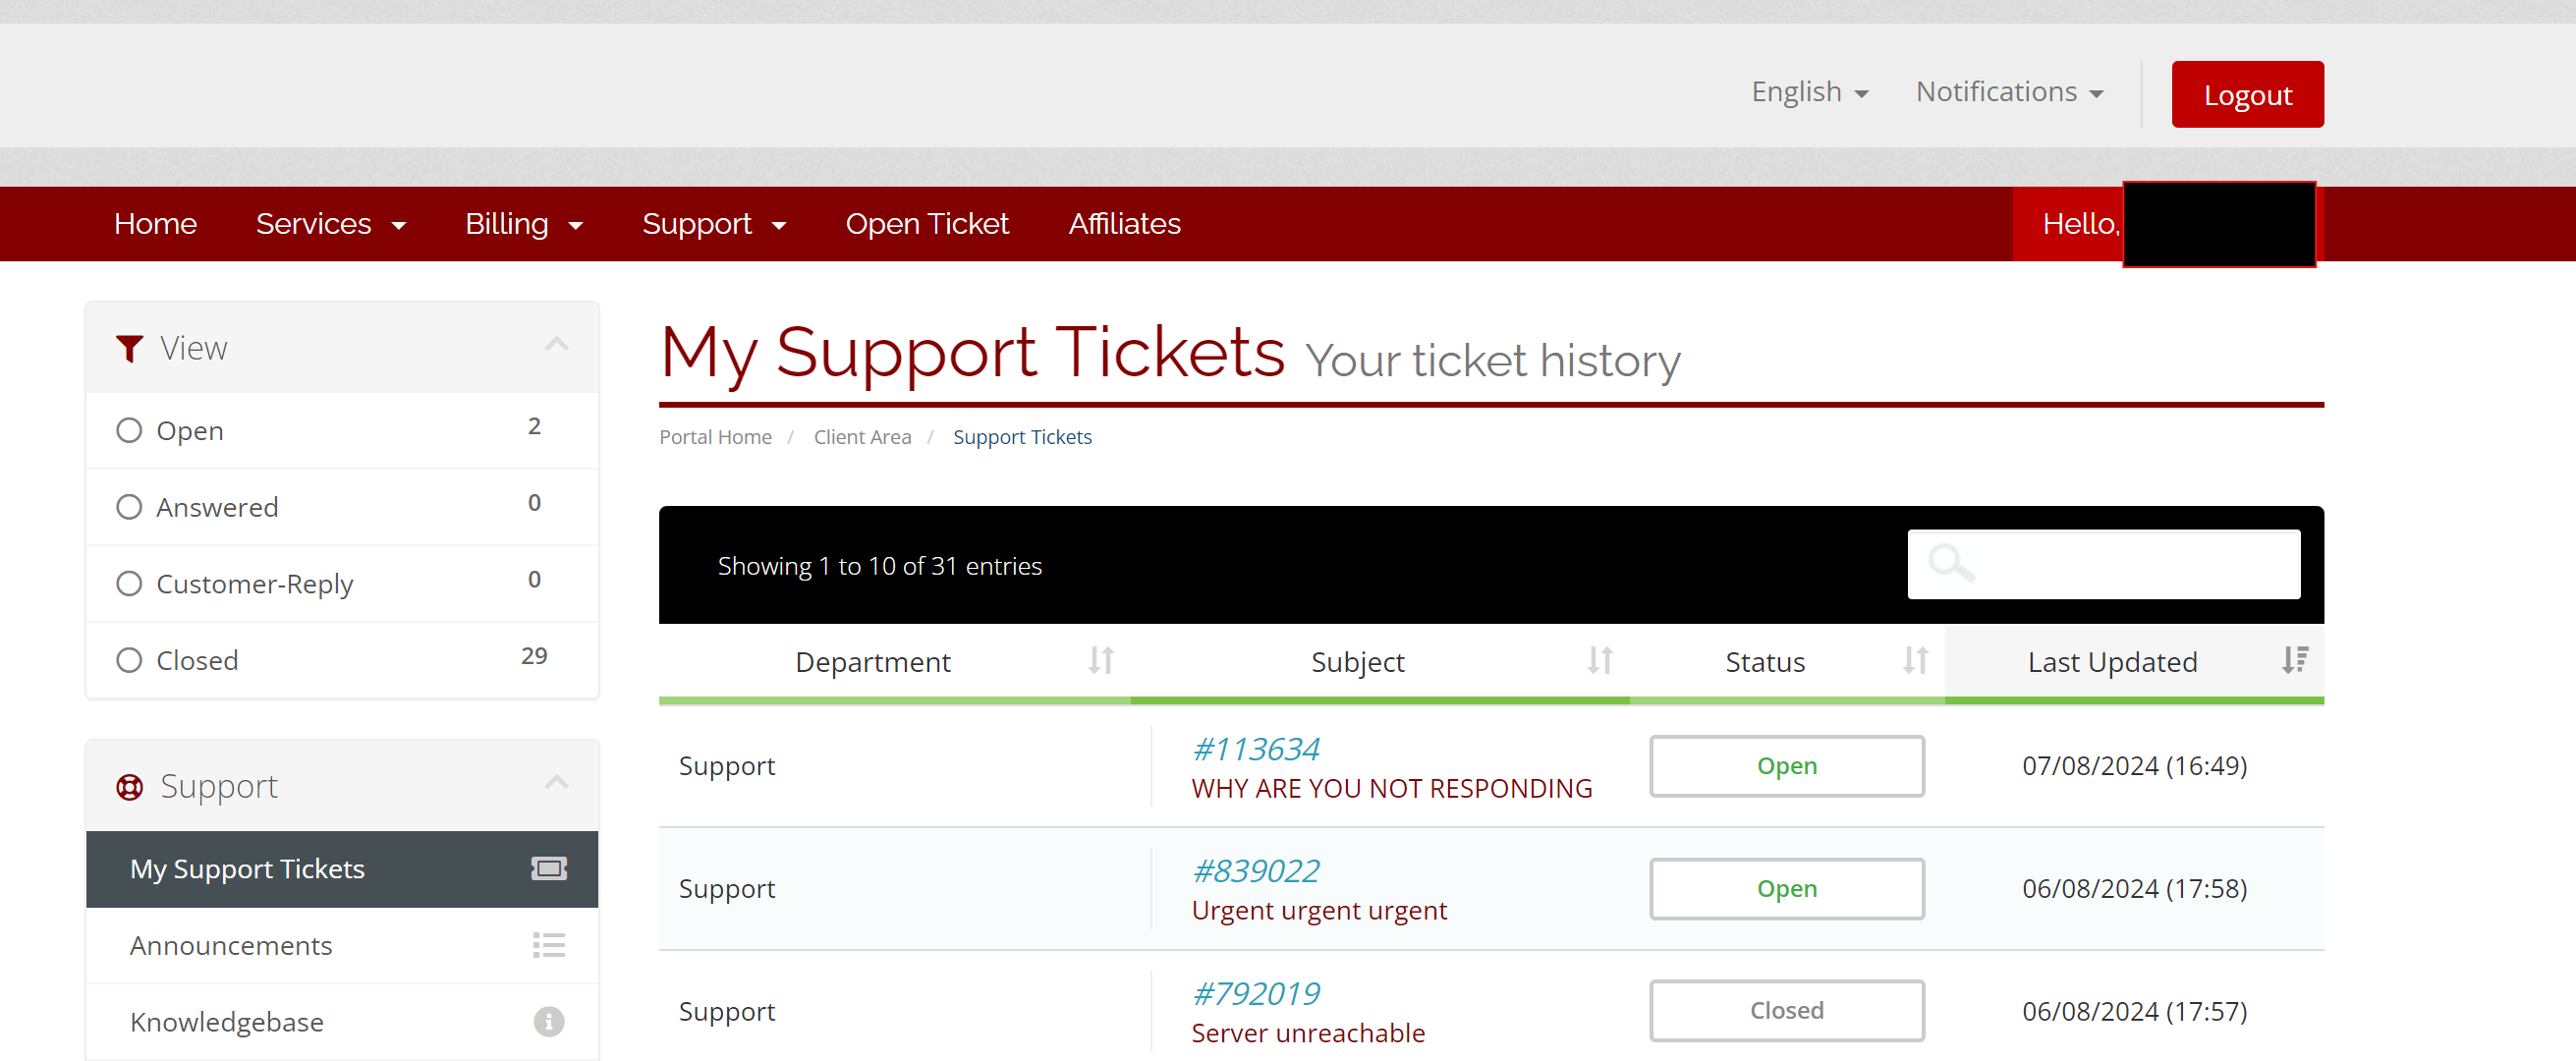Click the filter funnel icon beside View
The height and width of the screenshot is (1061, 2576).
tap(130, 349)
